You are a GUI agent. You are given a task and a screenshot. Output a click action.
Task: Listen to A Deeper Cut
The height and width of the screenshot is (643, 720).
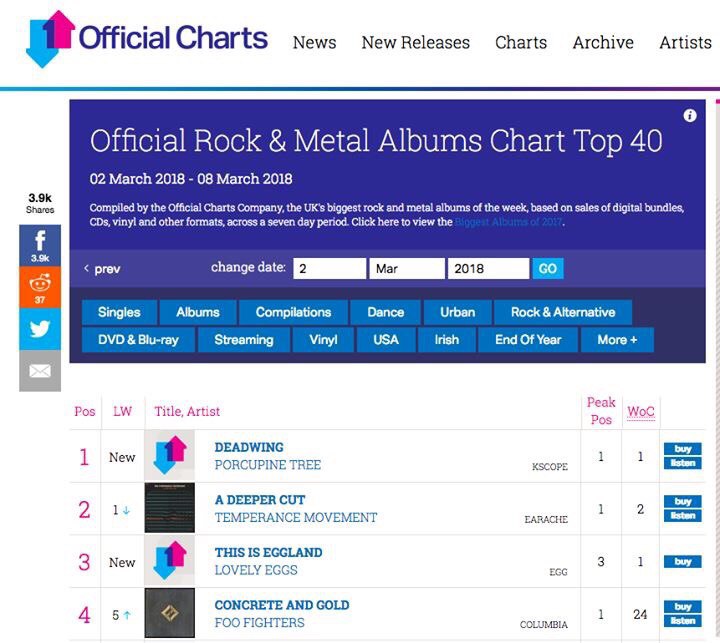point(683,516)
